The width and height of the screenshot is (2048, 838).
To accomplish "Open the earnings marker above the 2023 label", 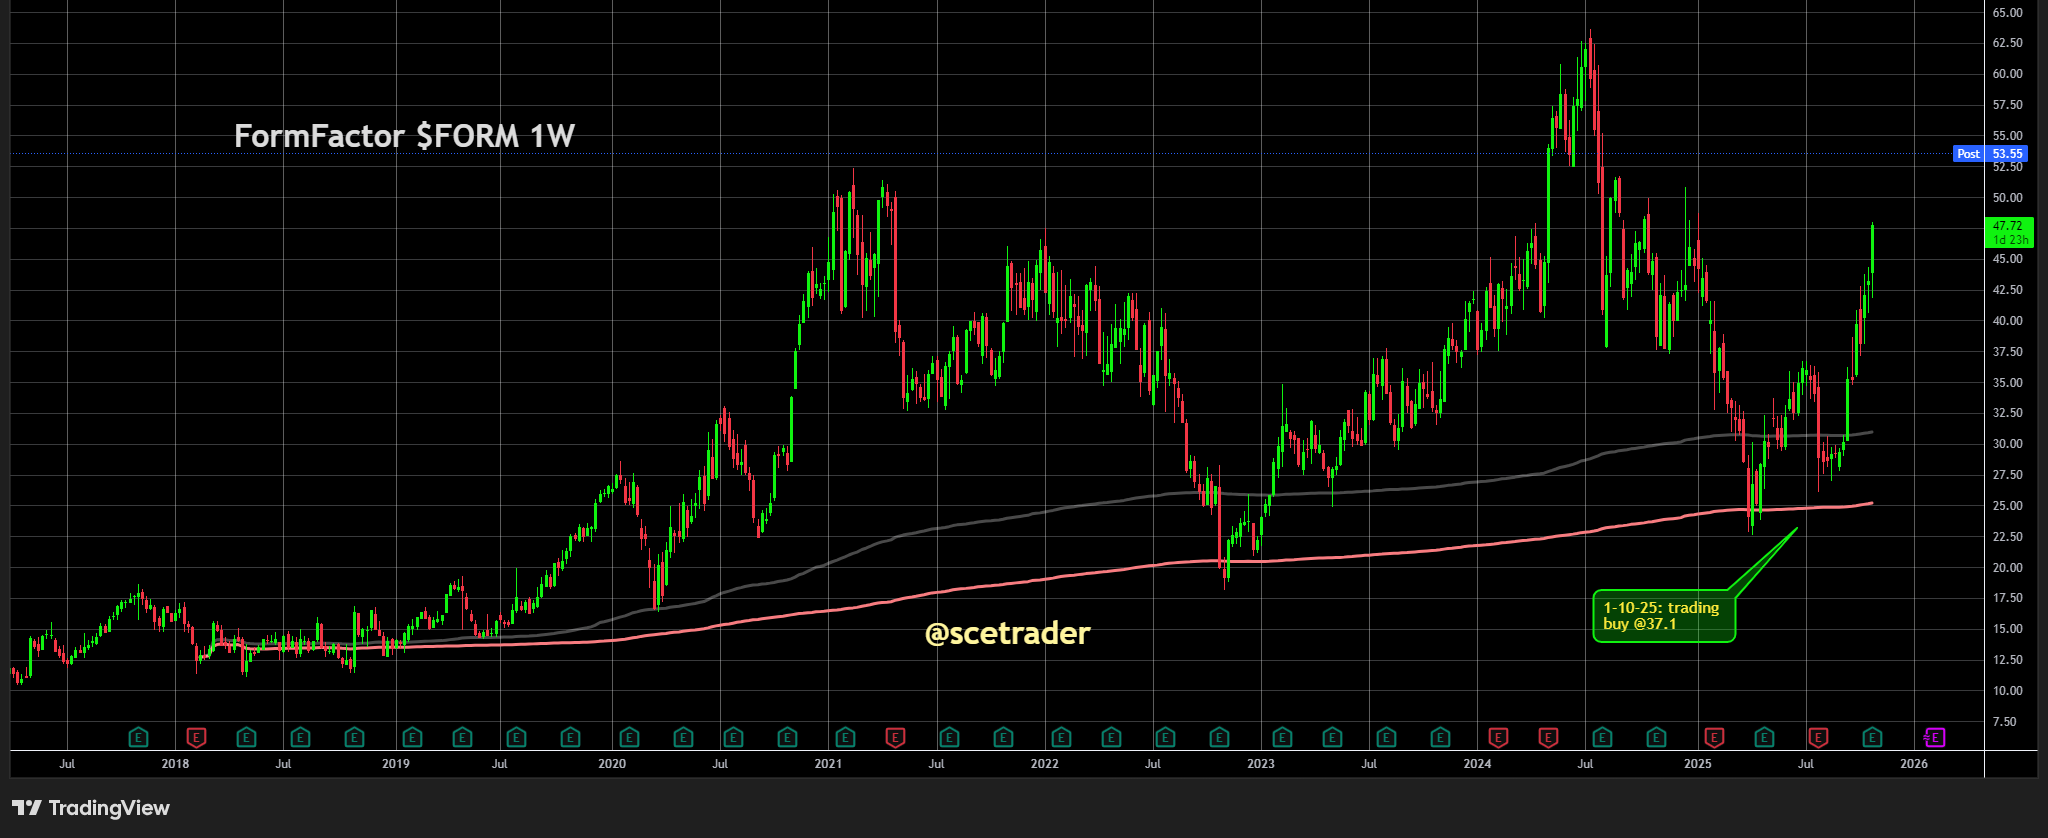I will (x=1282, y=738).
